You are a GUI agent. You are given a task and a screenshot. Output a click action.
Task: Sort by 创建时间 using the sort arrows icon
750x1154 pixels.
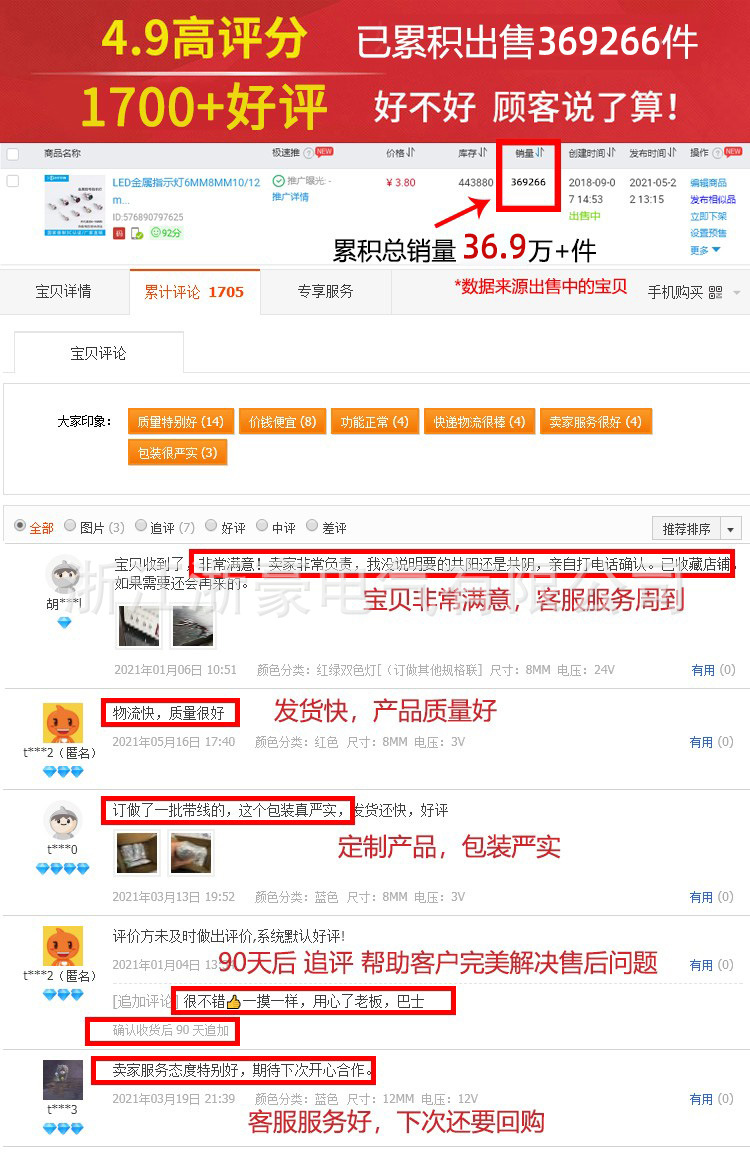tap(612, 152)
